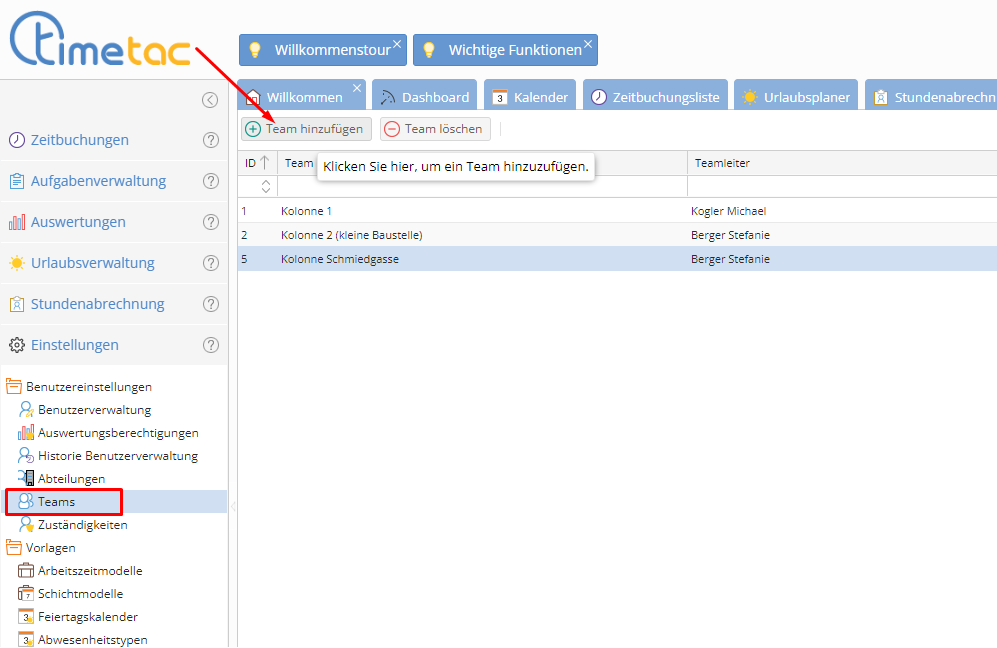Open the Zeitbuchungsliste tab
Screen dimensions: 997x648
[x=655, y=97]
